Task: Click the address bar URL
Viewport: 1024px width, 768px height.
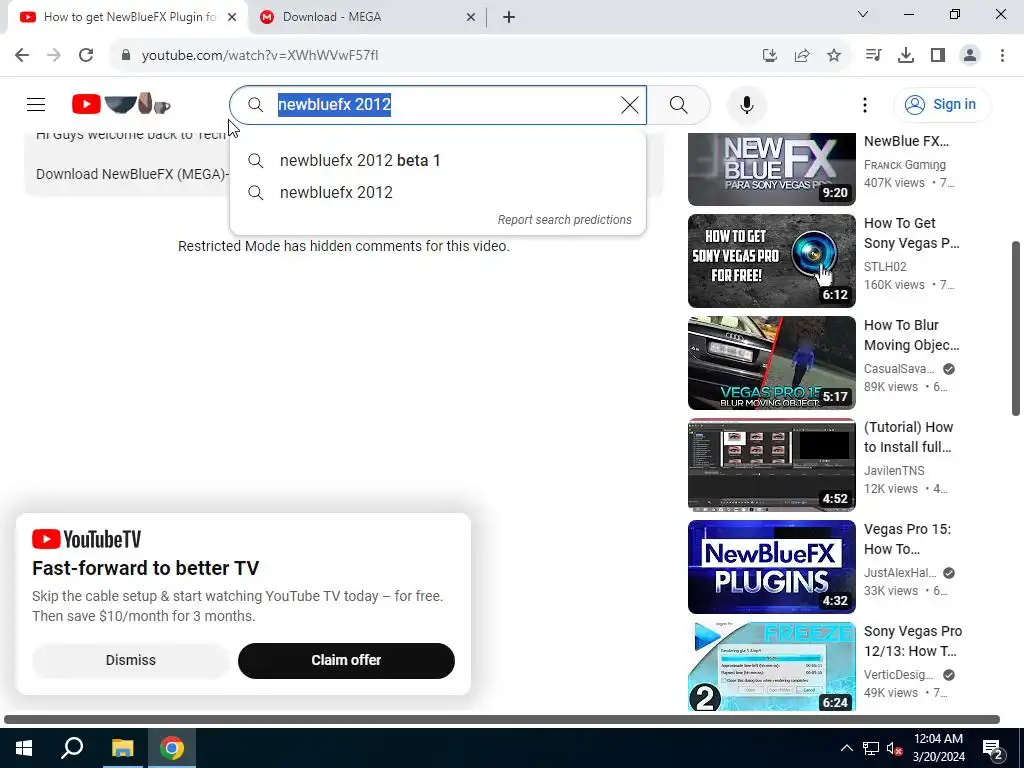Action: click(260, 56)
